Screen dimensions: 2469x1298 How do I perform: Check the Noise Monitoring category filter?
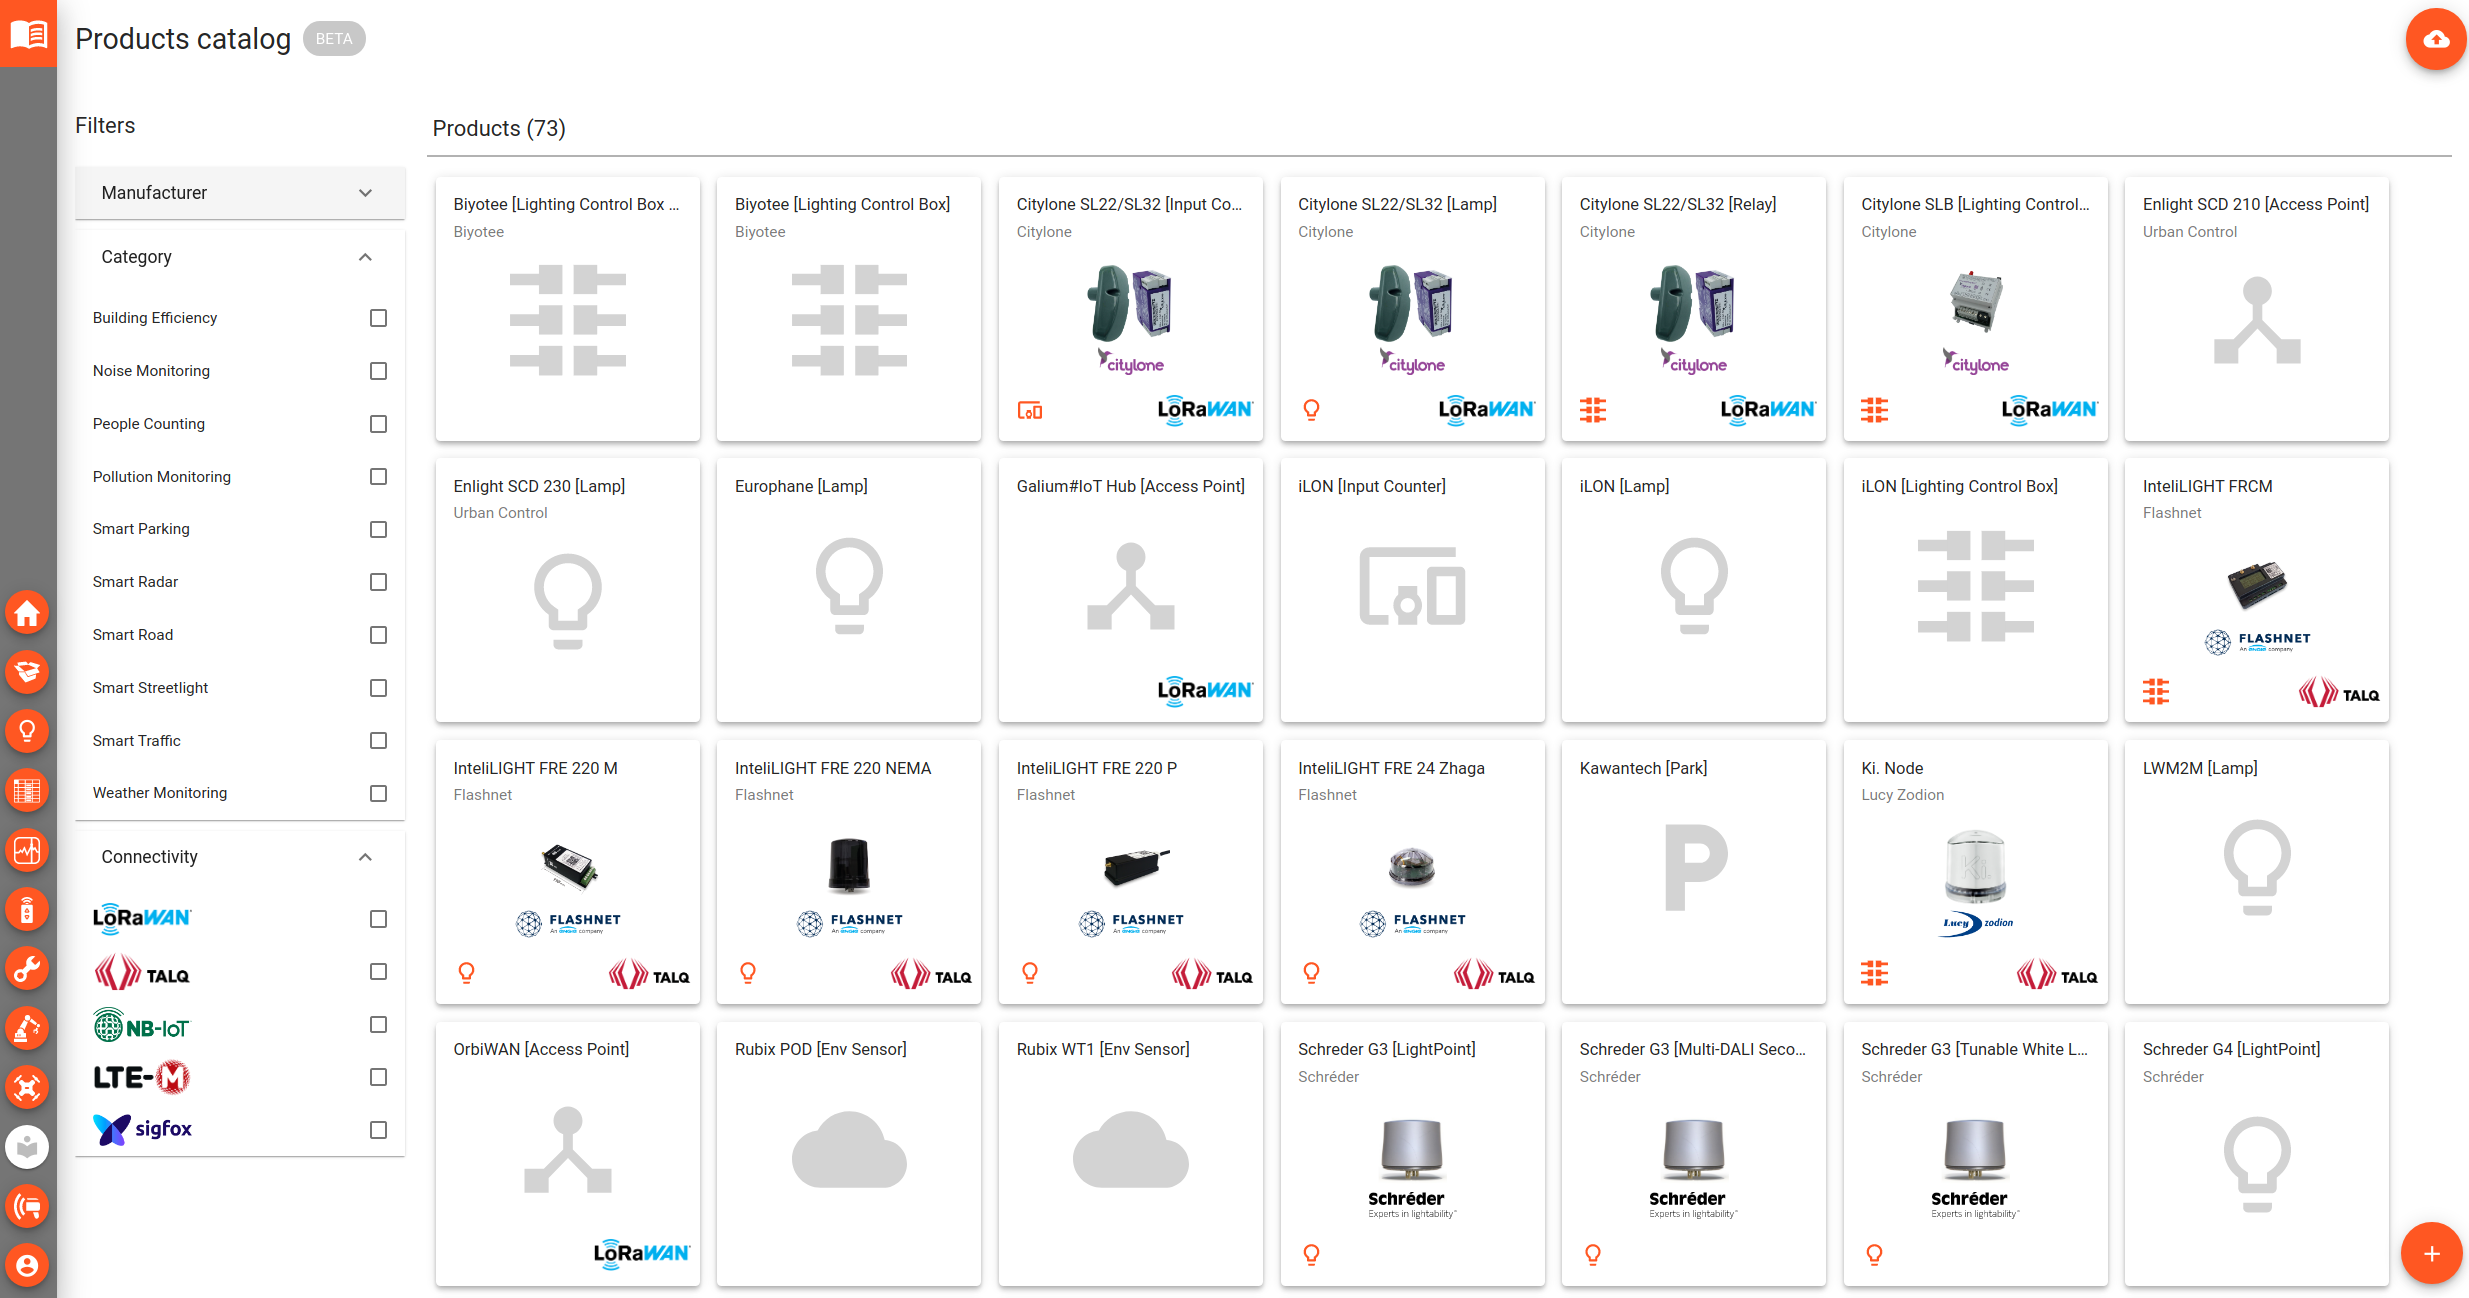pyautogui.click(x=378, y=371)
